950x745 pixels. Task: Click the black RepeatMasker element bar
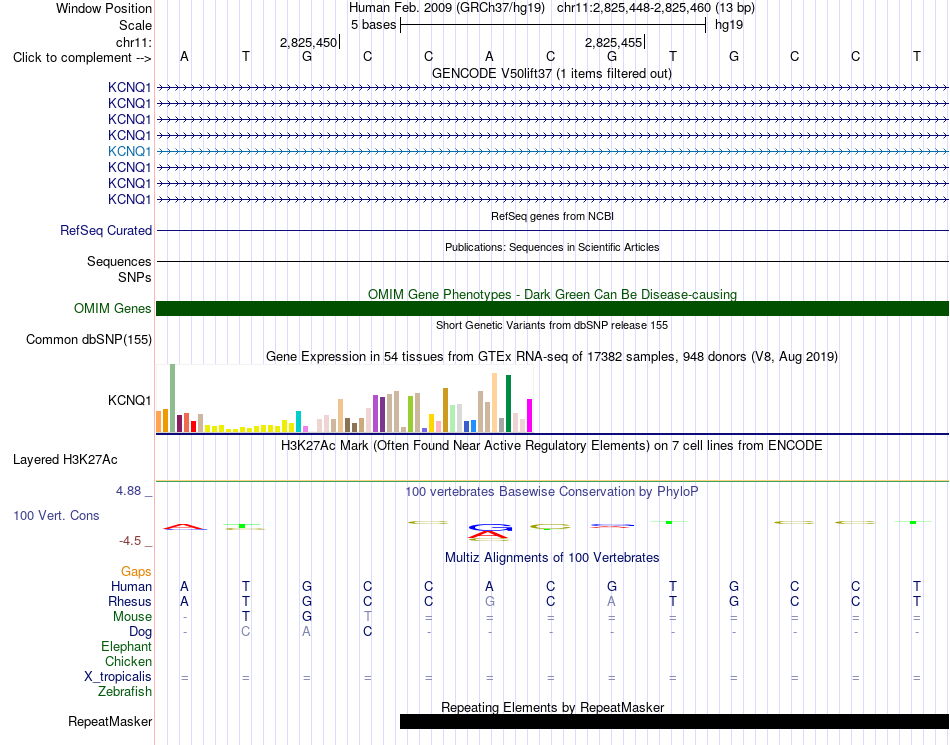(674, 721)
